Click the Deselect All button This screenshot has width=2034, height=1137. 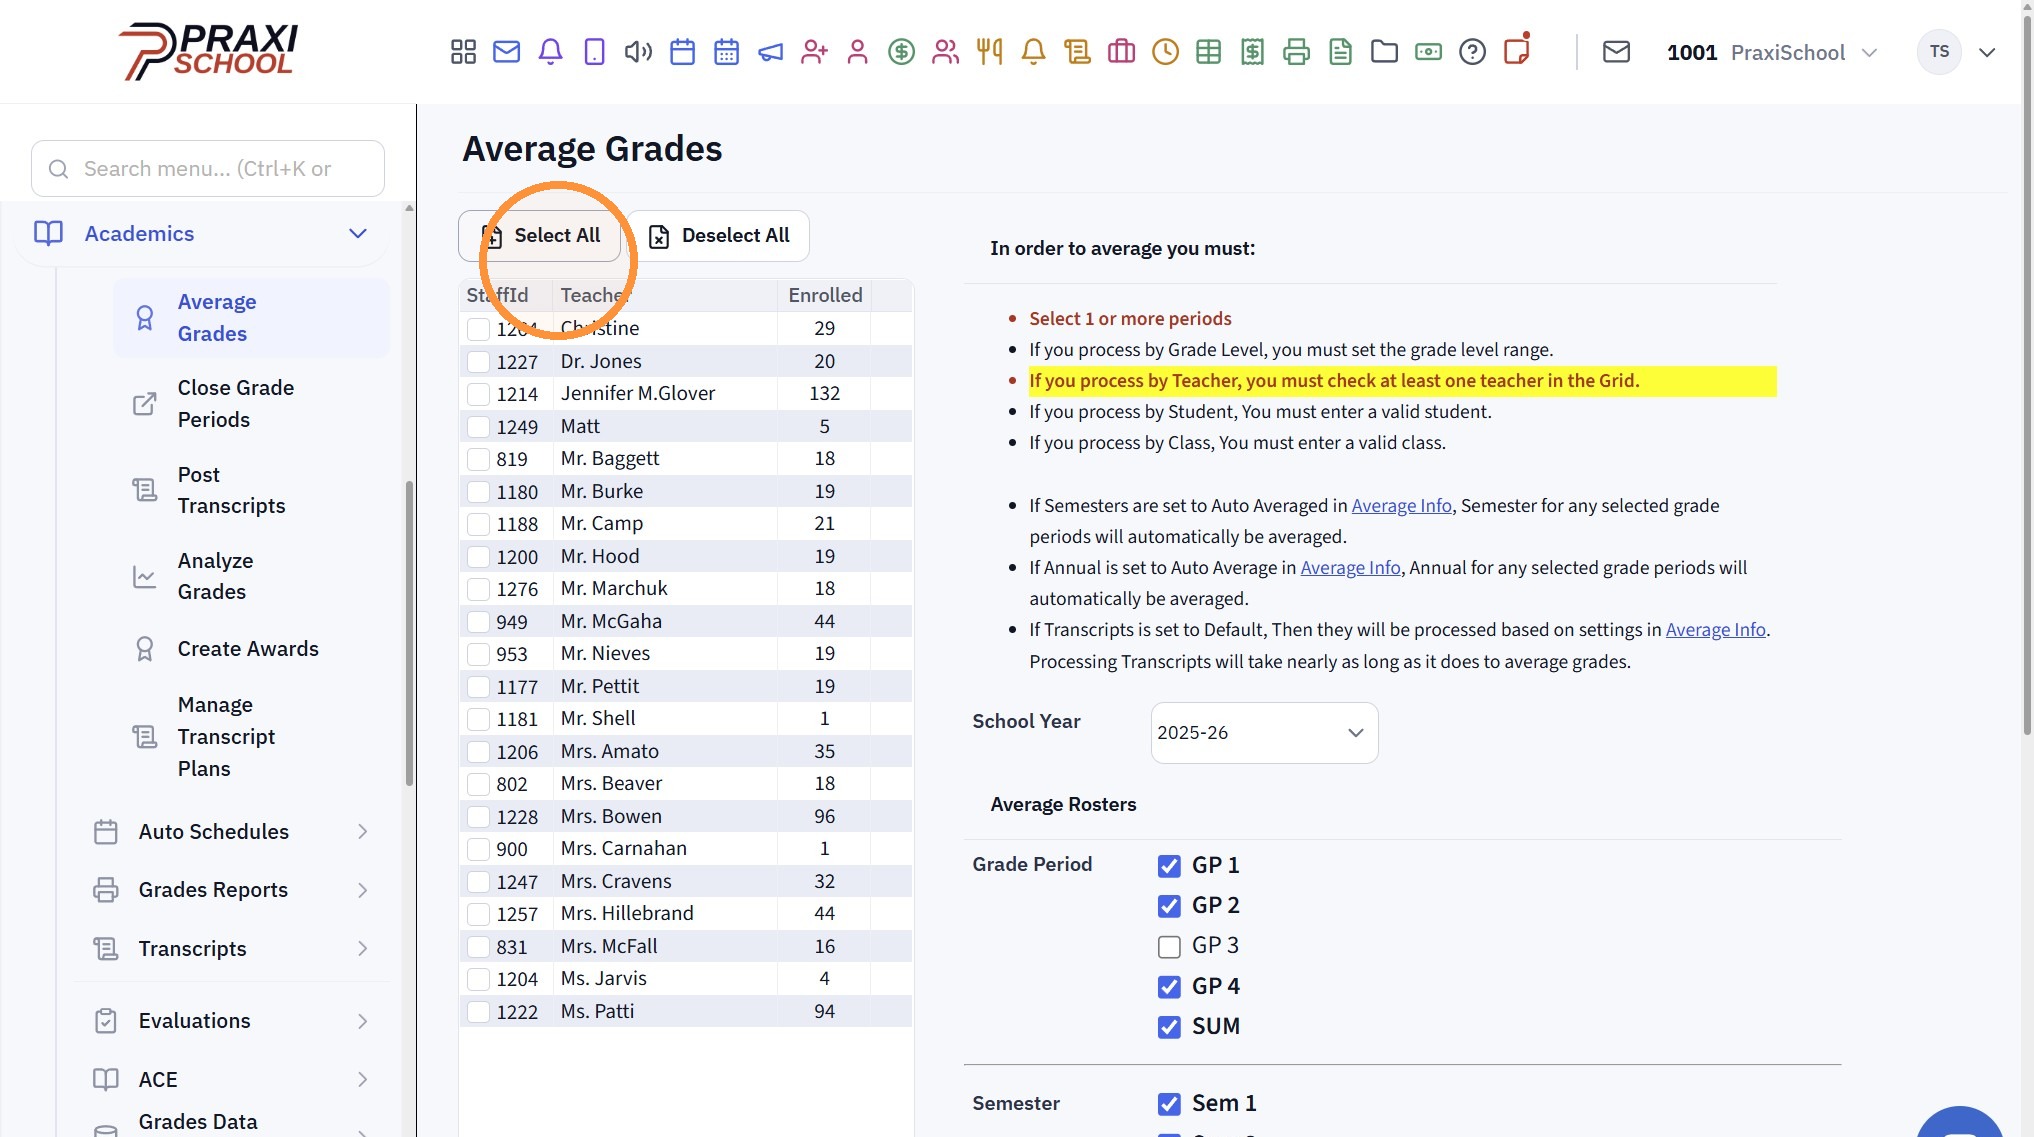pos(718,236)
